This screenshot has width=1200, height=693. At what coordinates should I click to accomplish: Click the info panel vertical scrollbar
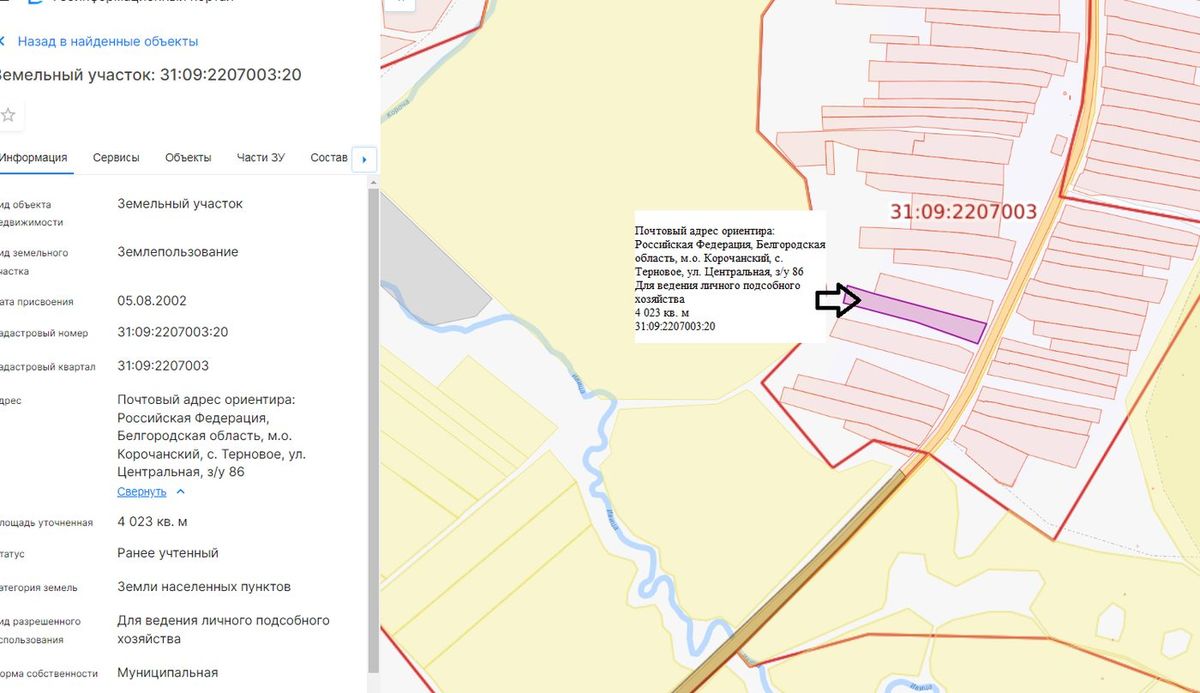click(x=374, y=430)
